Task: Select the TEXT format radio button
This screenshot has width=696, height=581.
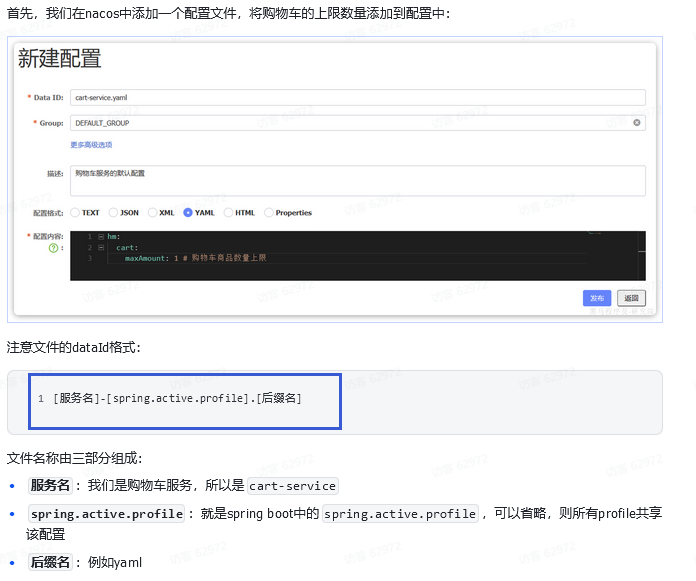Action: coord(75,213)
